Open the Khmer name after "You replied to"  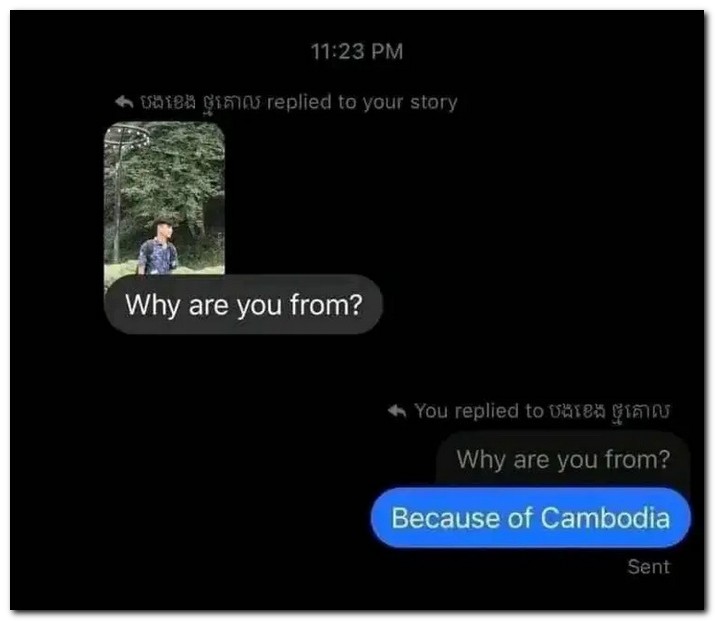click(609, 411)
